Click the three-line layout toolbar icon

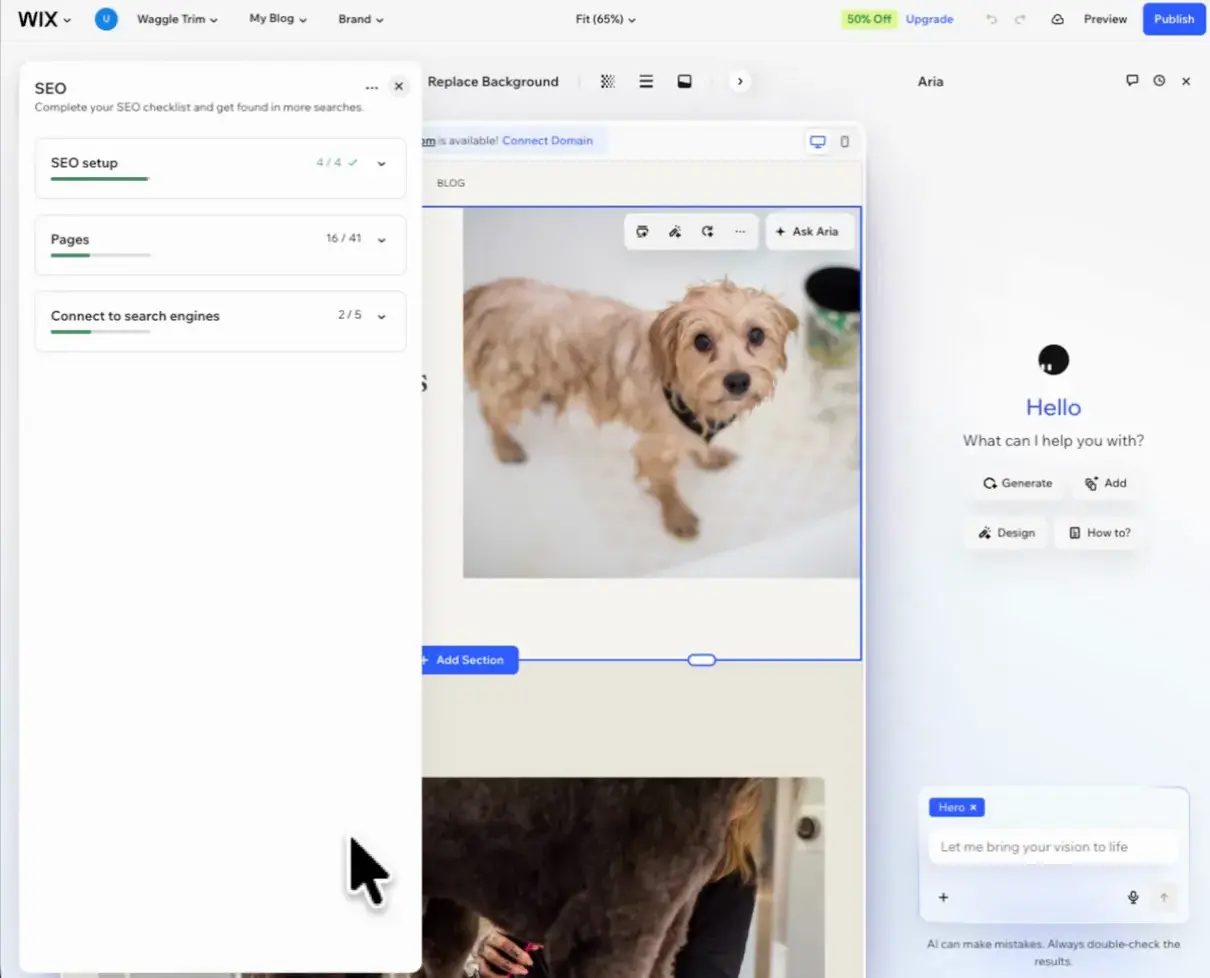(x=646, y=82)
